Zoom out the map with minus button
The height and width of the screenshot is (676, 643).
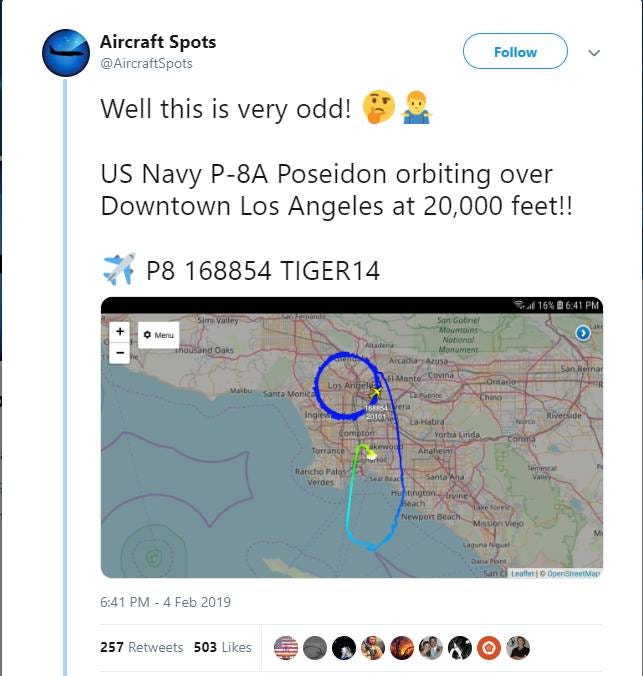120,350
